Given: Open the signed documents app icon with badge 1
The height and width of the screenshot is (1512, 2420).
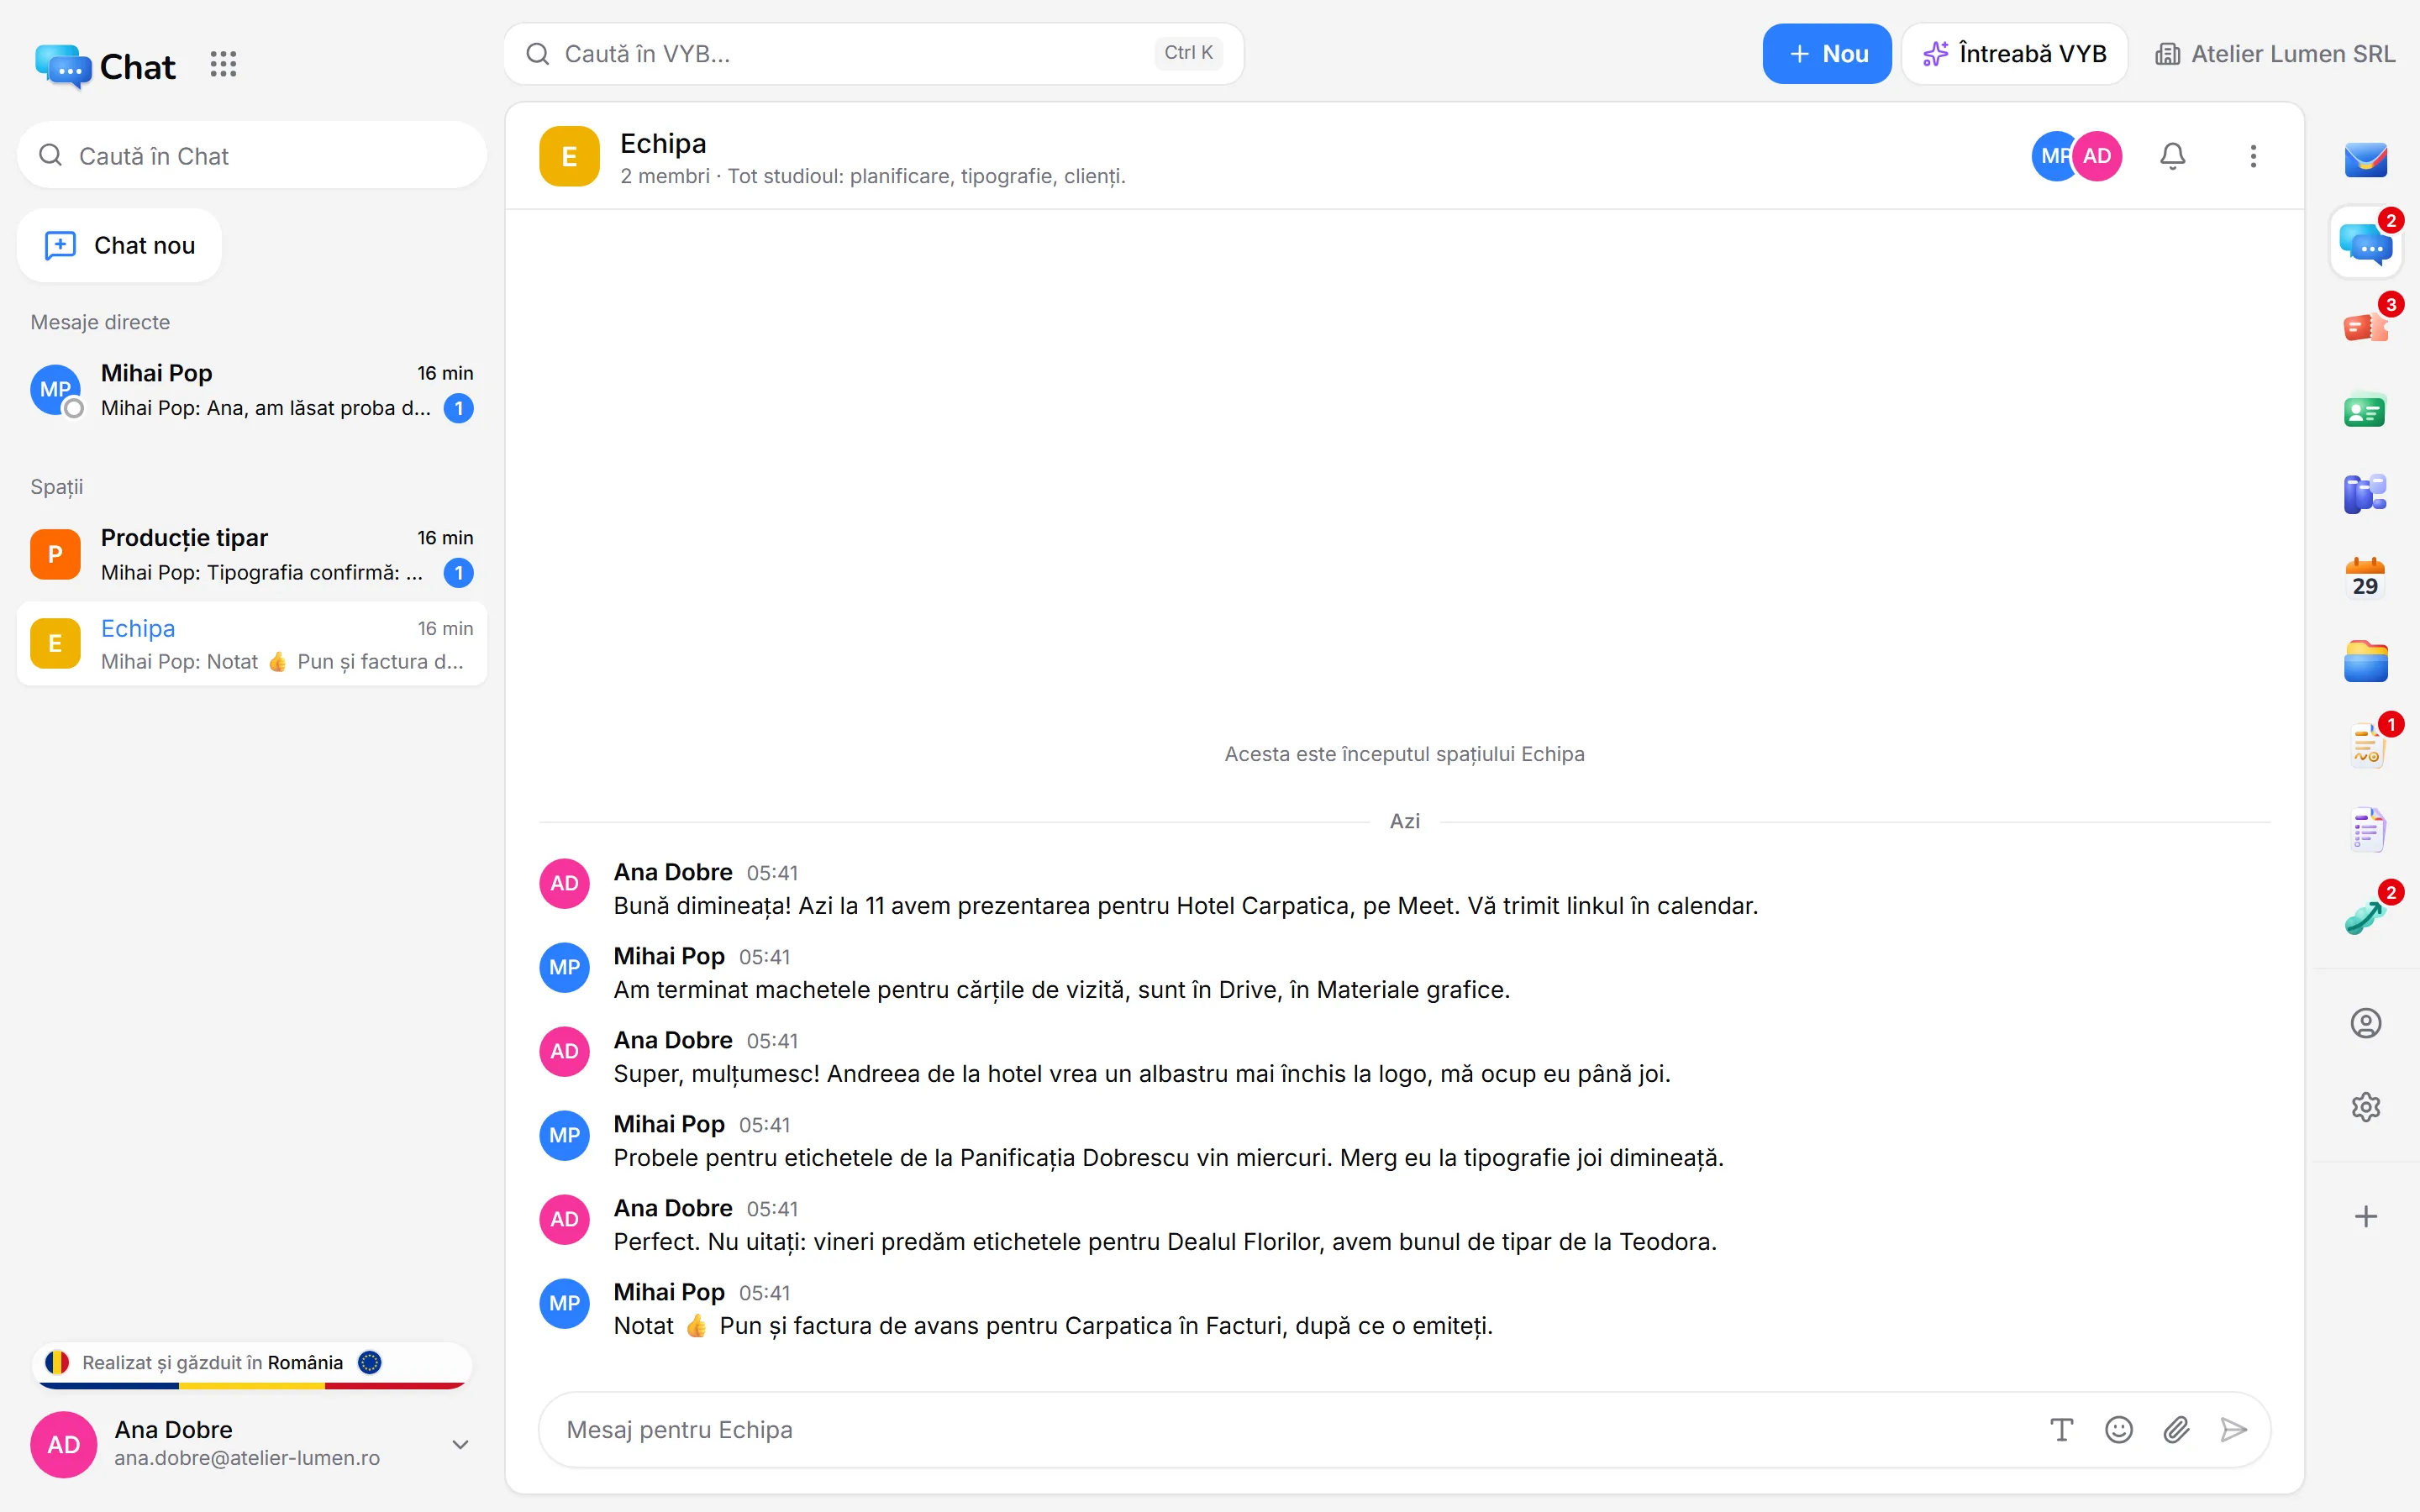Looking at the screenshot, I should (2365, 747).
